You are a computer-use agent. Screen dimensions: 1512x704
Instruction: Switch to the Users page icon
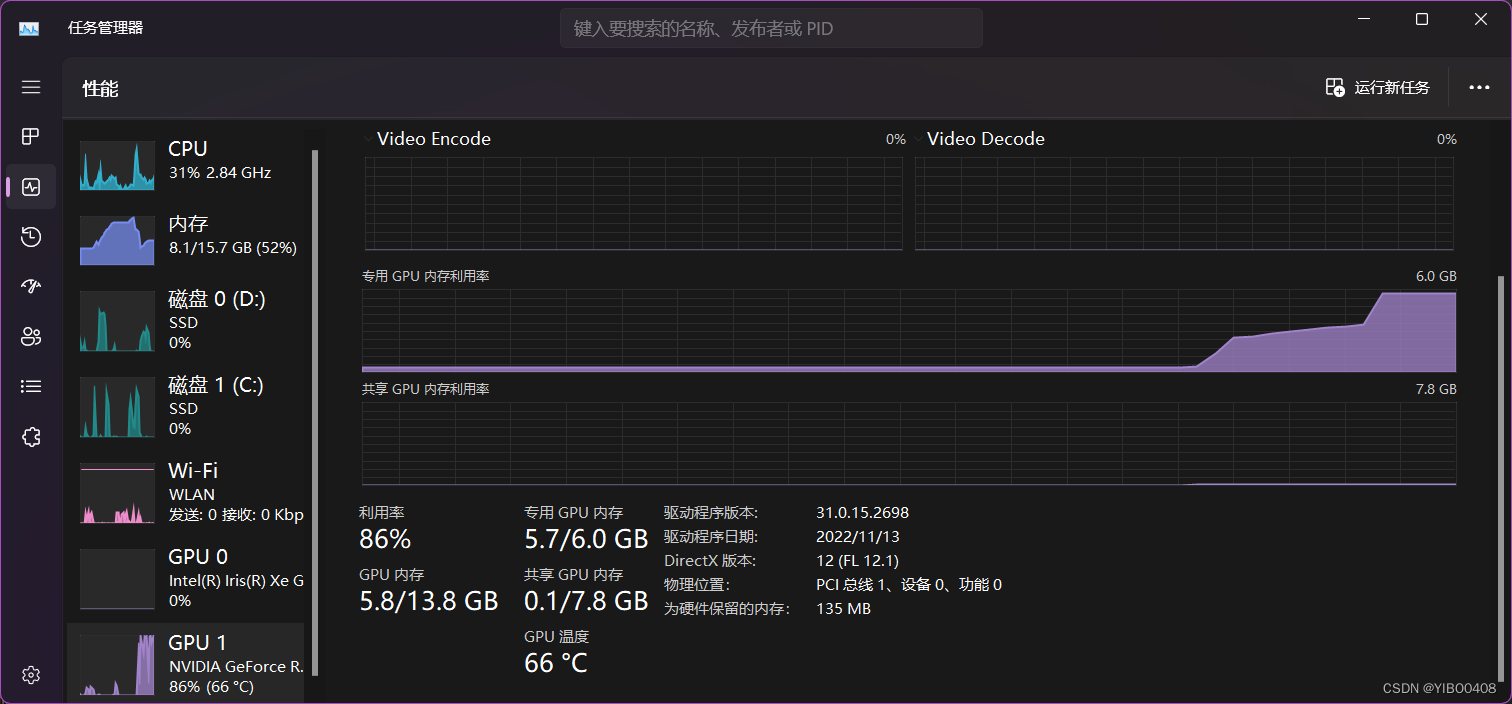(31, 337)
